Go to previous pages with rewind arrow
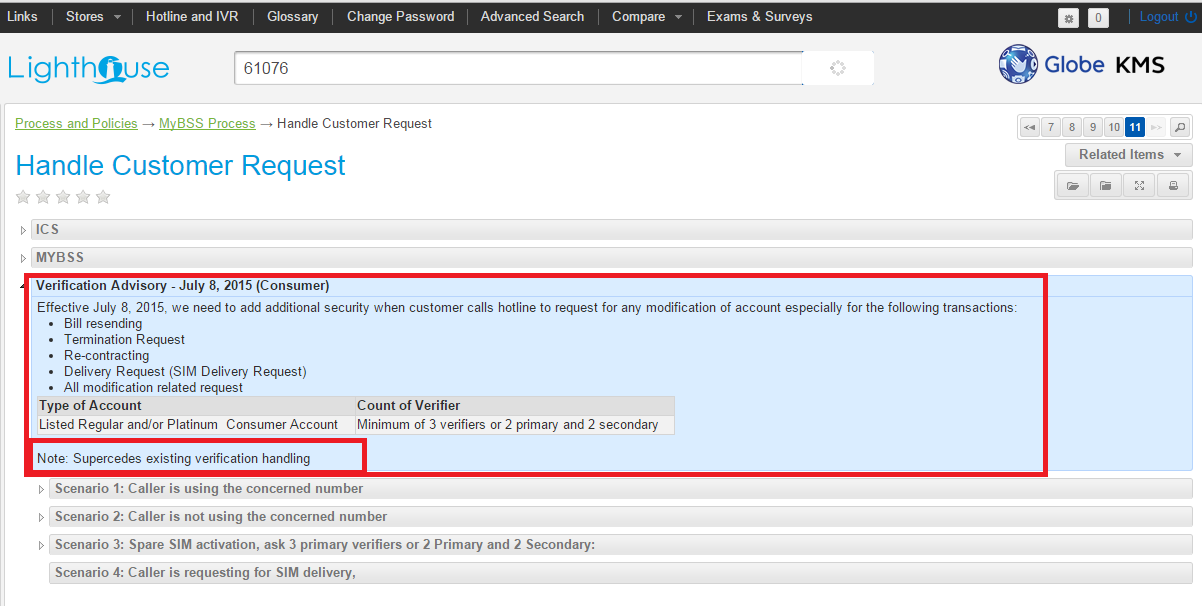1202x606 pixels. (1029, 127)
